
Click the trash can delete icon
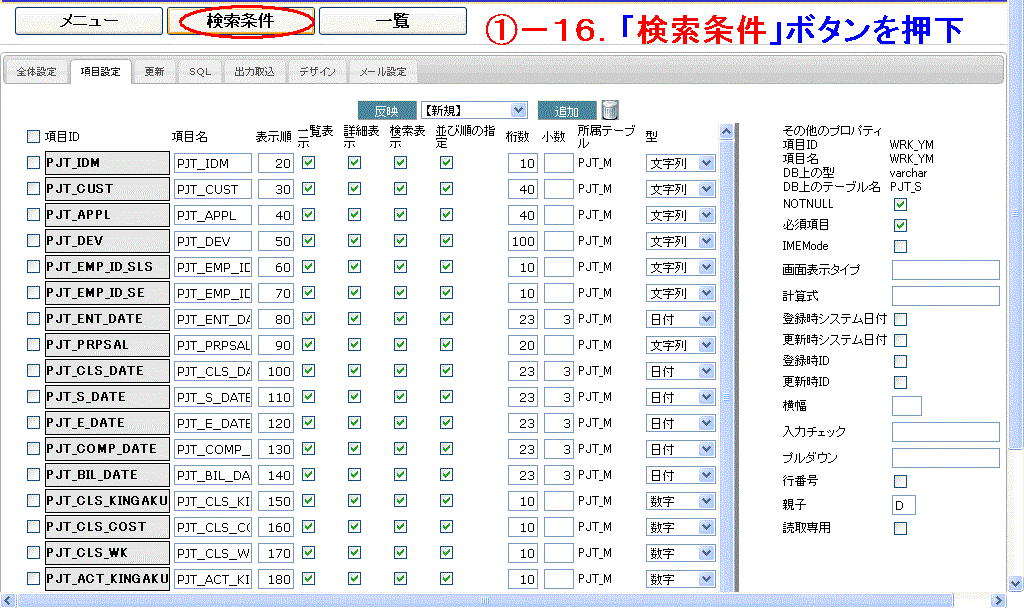pyautogui.click(x=610, y=110)
